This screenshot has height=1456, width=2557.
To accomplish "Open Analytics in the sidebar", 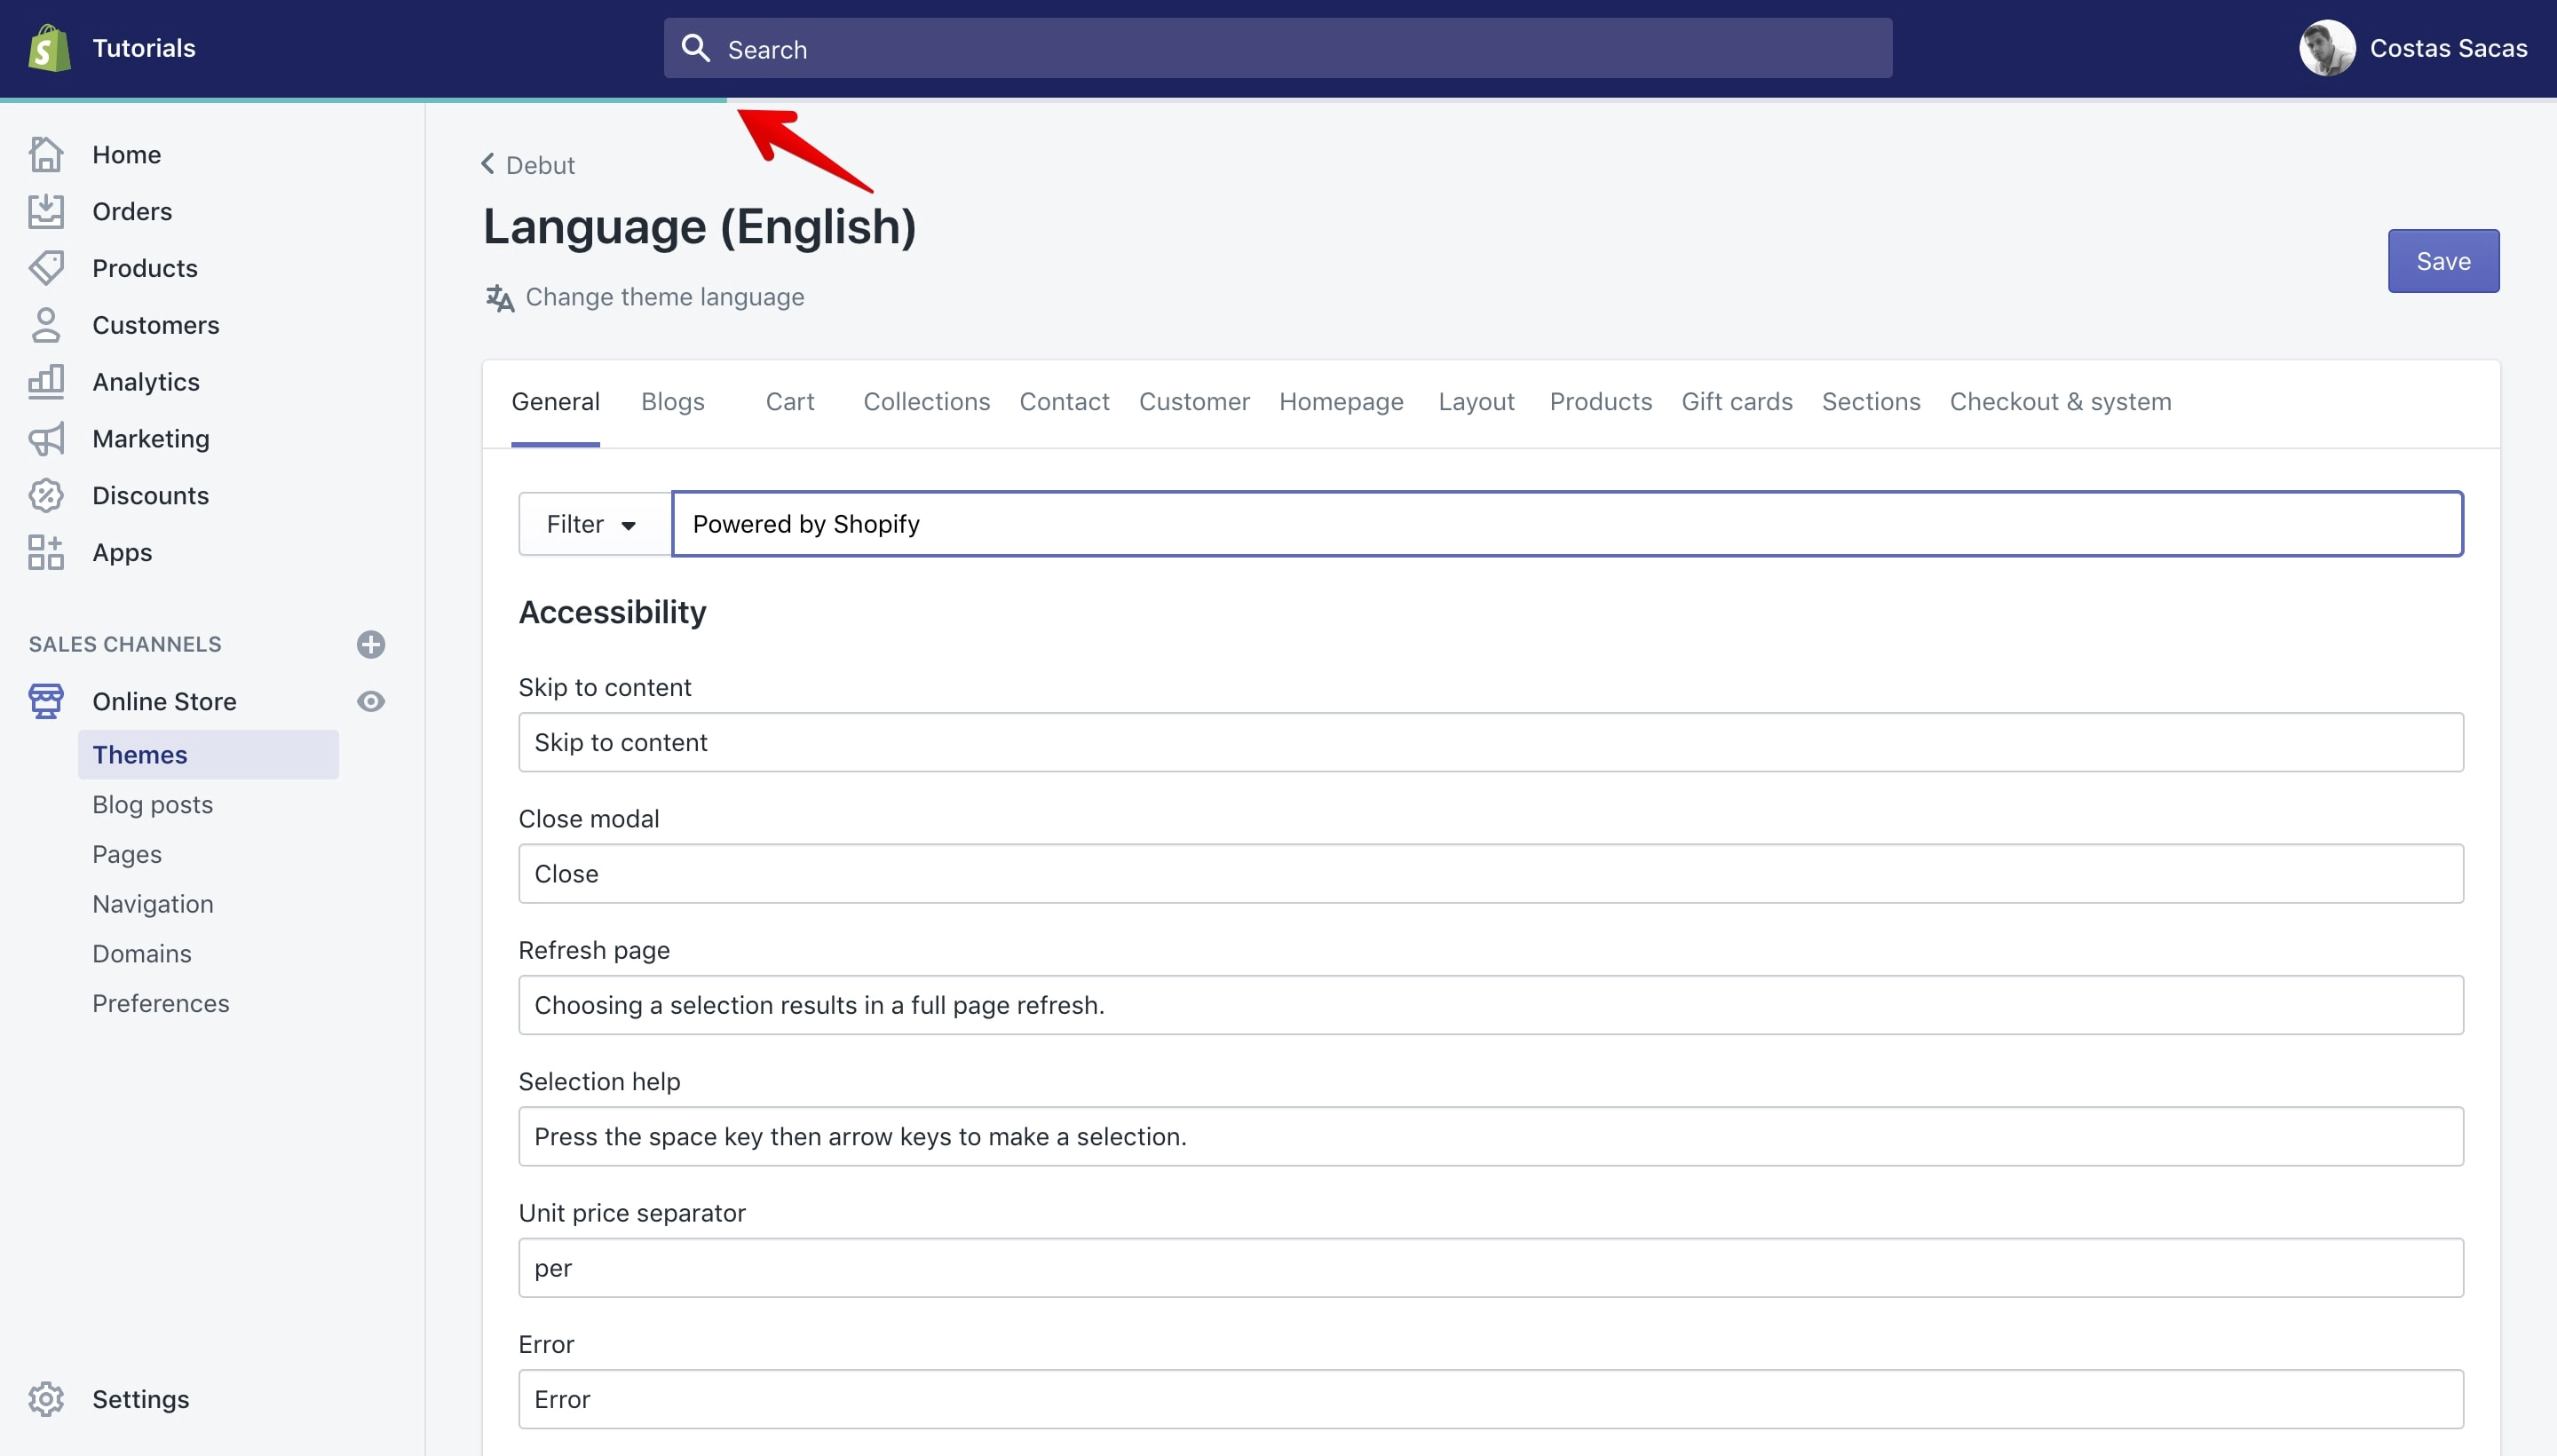I will pos(146,382).
